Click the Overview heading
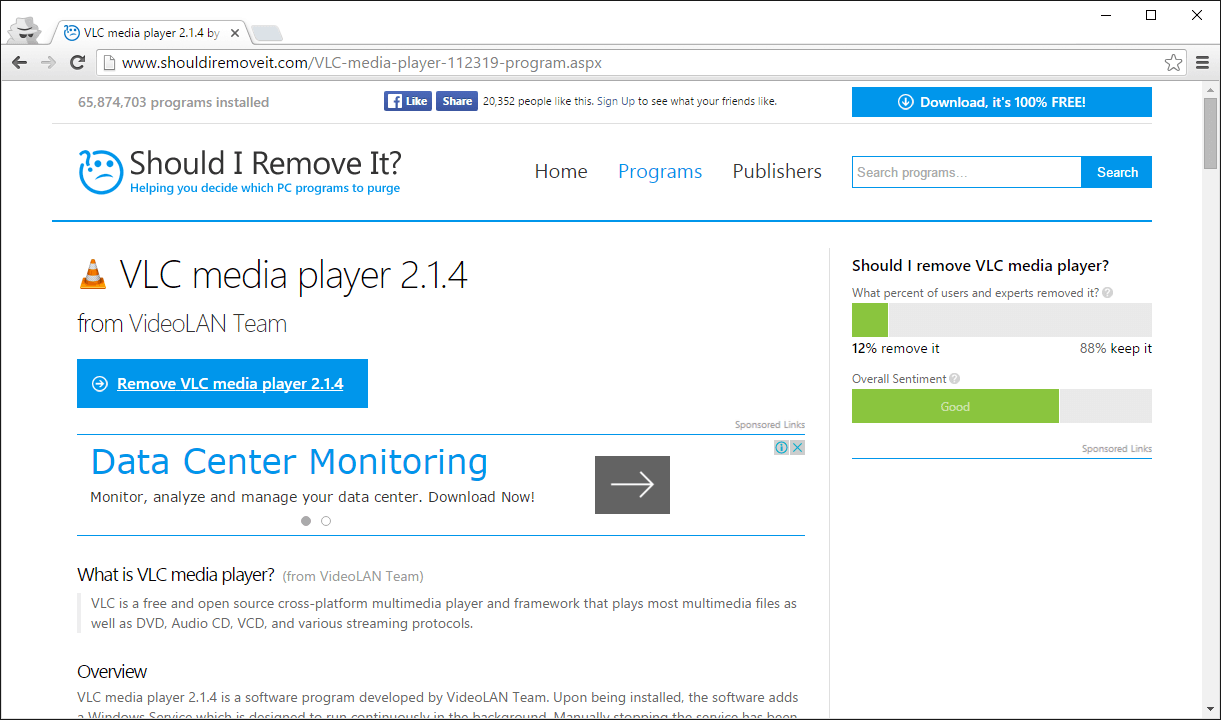The height and width of the screenshot is (720, 1221). point(112,671)
